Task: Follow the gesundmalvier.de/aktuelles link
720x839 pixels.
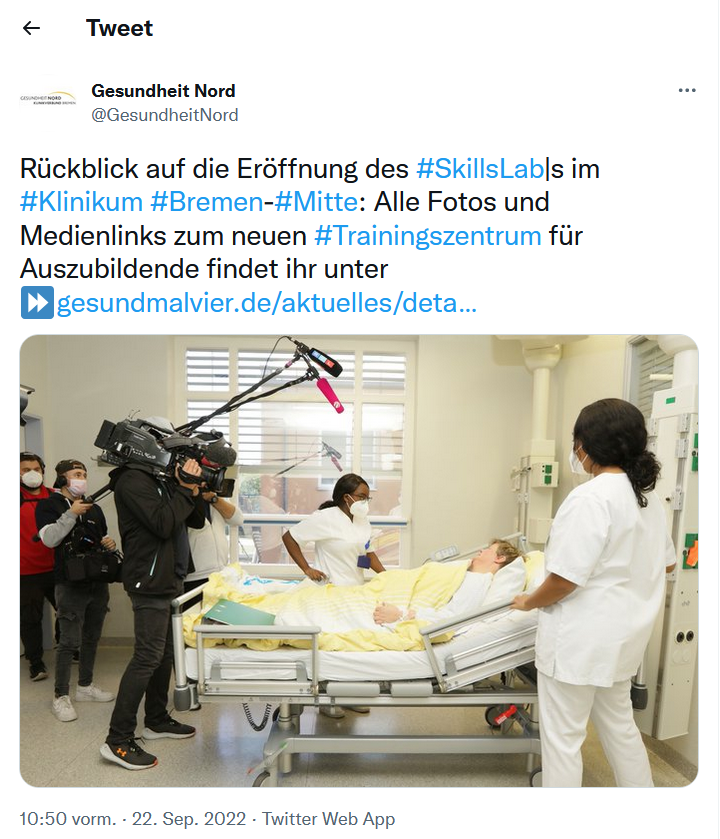Action: click(x=266, y=303)
